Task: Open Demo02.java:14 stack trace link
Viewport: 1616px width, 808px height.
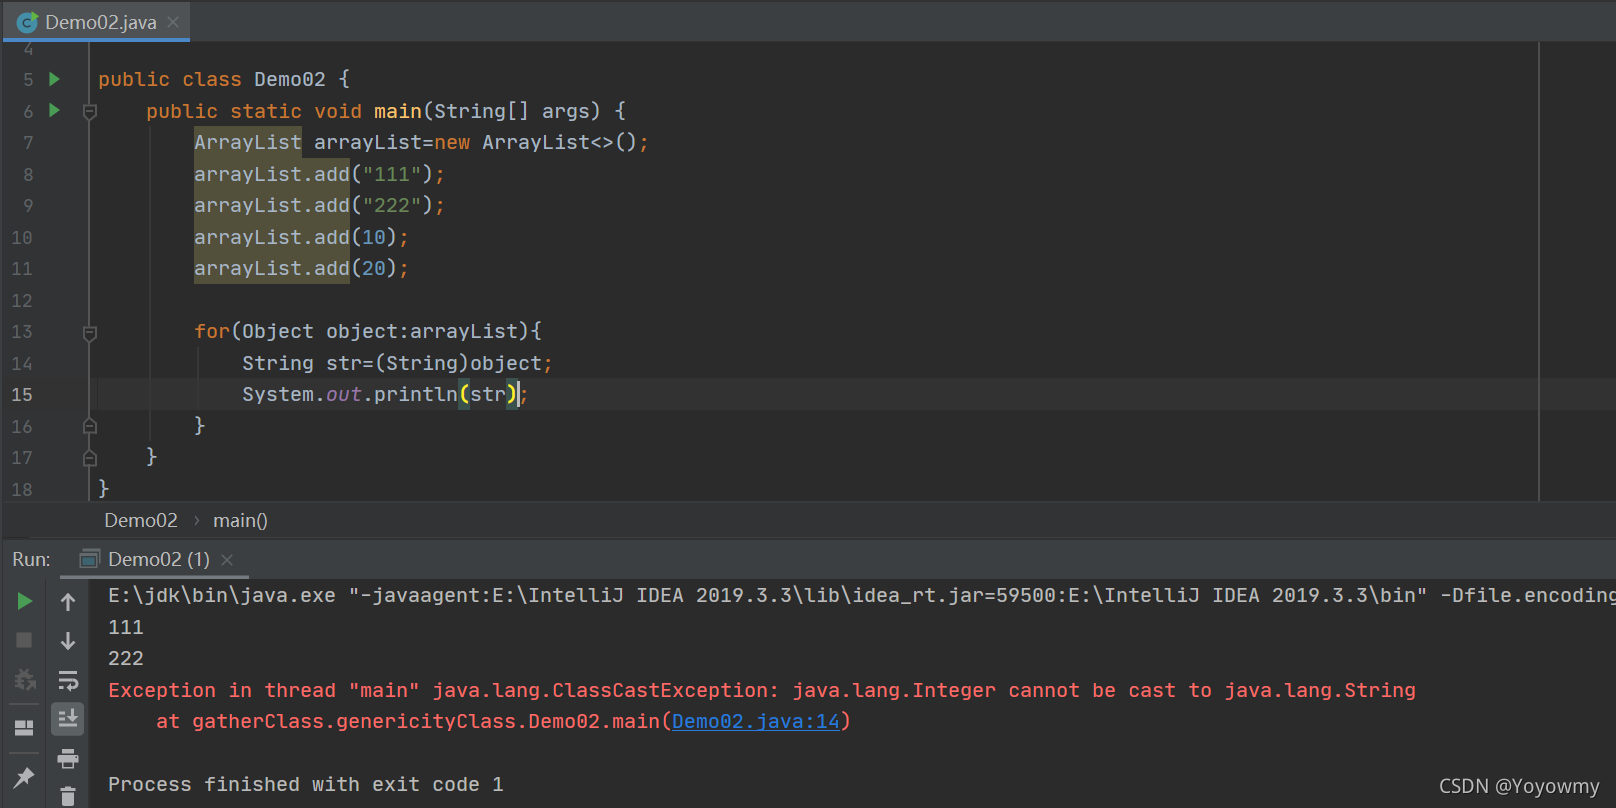Action: tap(756, 721)
